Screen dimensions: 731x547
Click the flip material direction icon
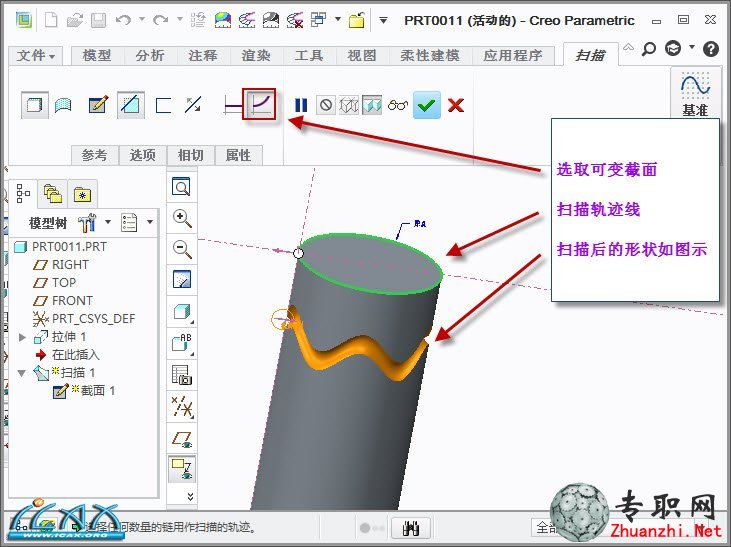193,105
